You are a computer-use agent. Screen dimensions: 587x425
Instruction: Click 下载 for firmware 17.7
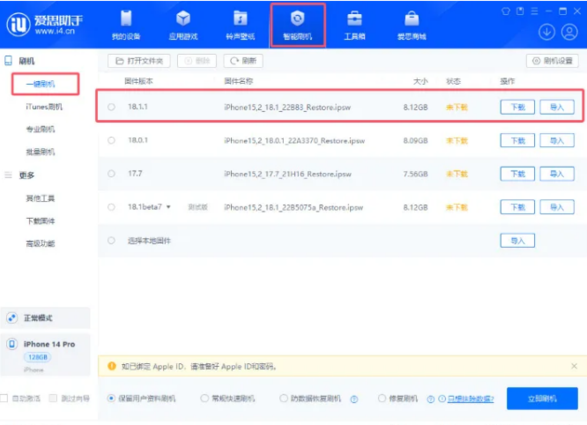(x=517, y=174)
